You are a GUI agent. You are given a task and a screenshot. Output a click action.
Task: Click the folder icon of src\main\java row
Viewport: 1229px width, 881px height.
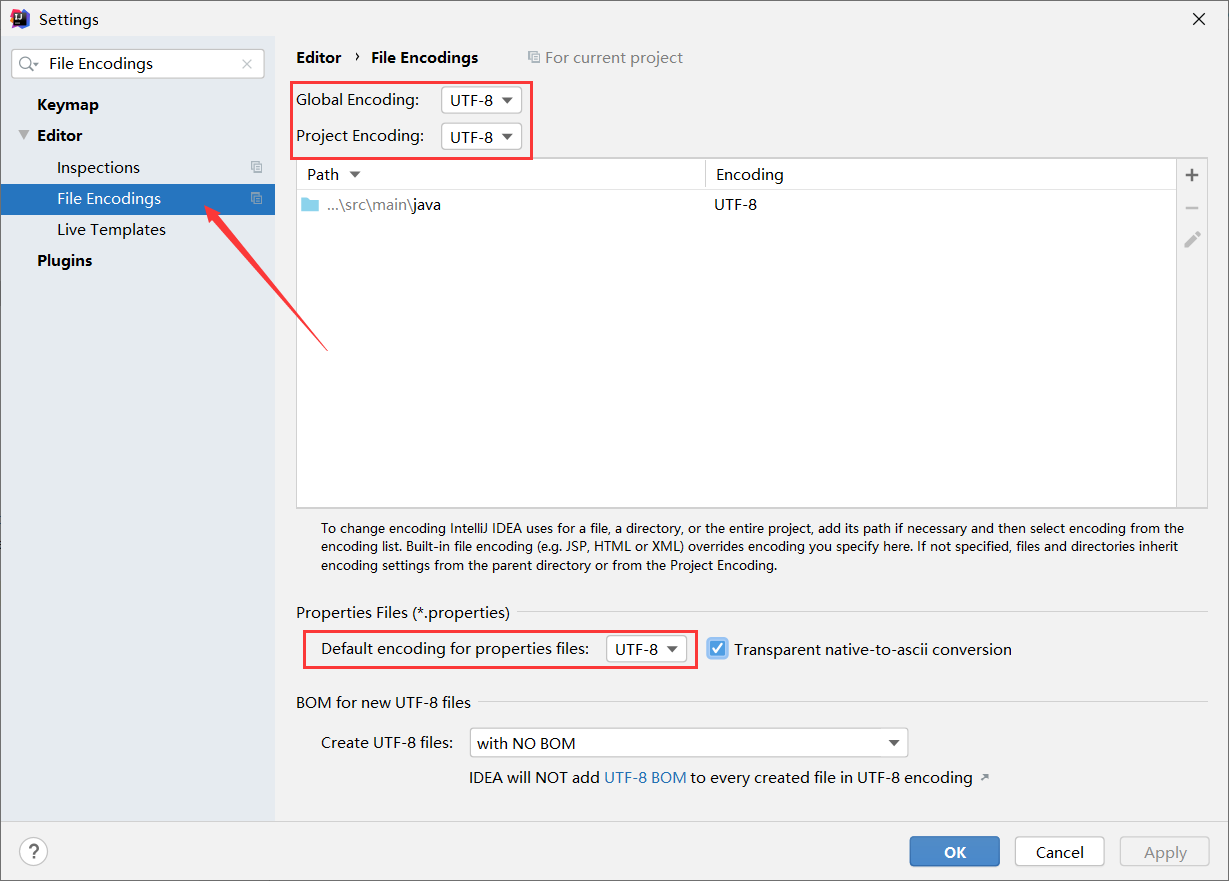(310, 205)
